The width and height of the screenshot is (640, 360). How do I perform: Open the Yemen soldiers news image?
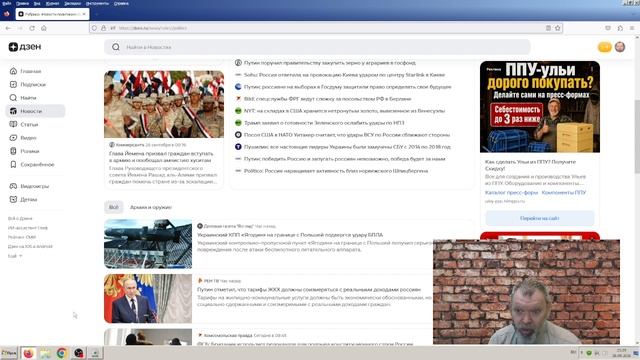[164, 104]
